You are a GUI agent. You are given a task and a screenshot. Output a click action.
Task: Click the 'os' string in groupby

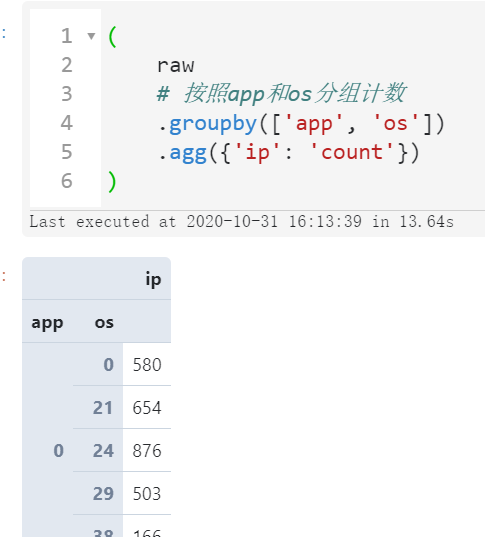click(396, 123)
